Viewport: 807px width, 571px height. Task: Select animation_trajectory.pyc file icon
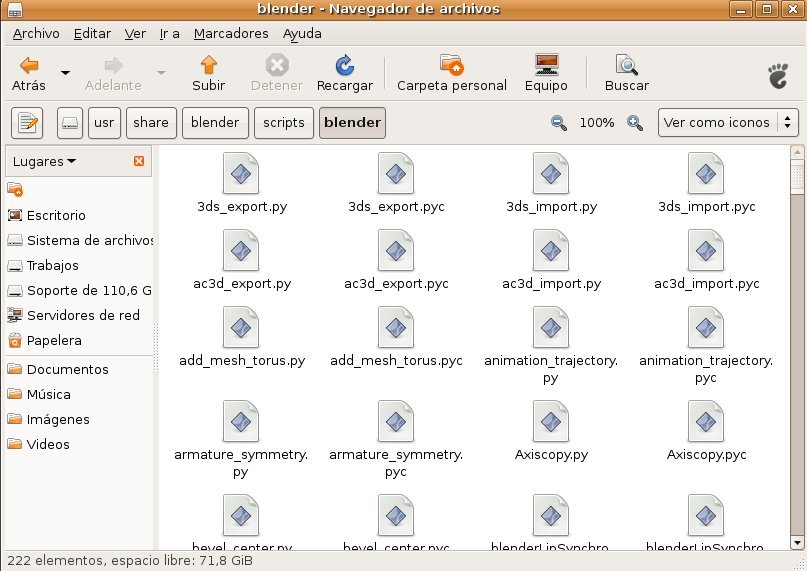706,327
